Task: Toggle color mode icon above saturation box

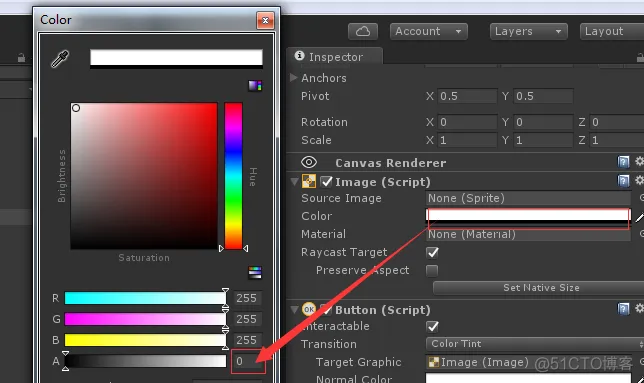Action: coord(255,85)
